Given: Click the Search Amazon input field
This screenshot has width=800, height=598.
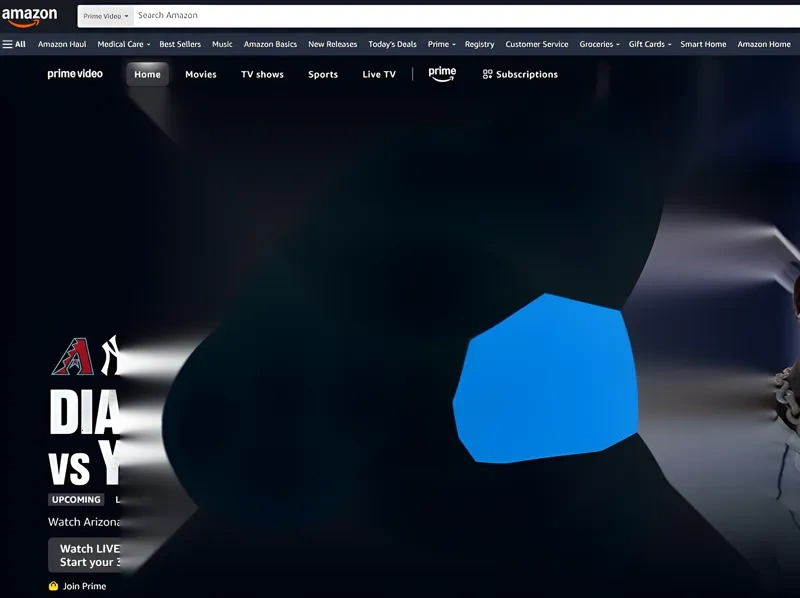Looking at the screenshot, I should coord(466,16).
